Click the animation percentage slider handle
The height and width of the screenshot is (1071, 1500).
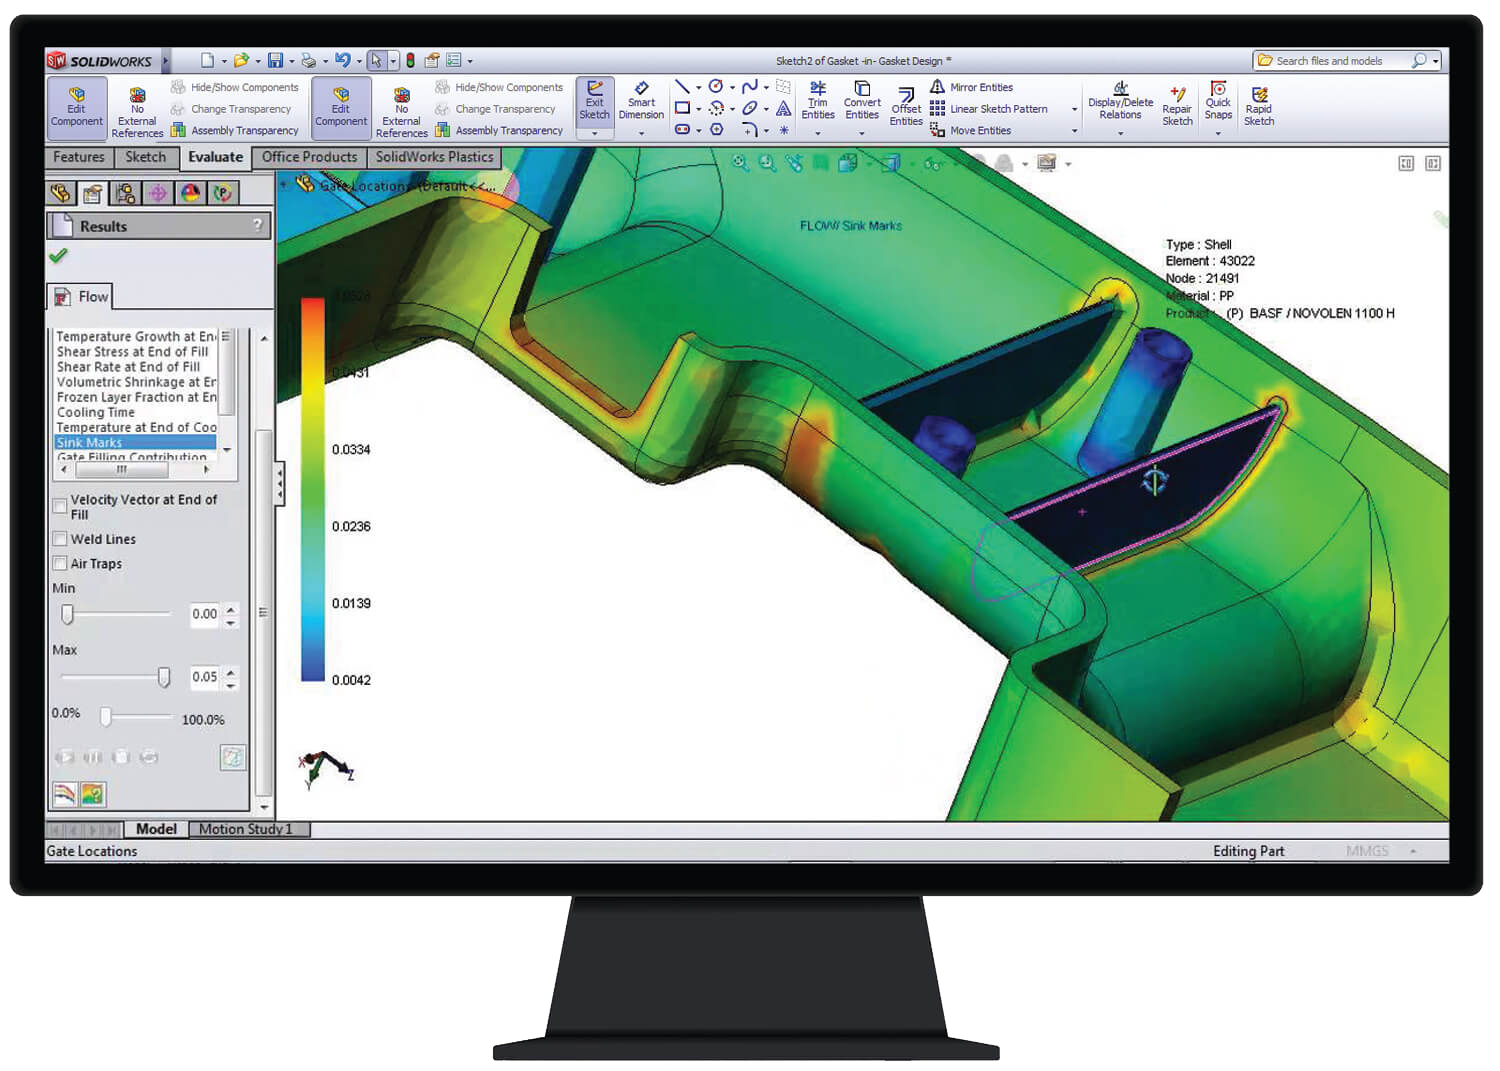coord(105,717)
